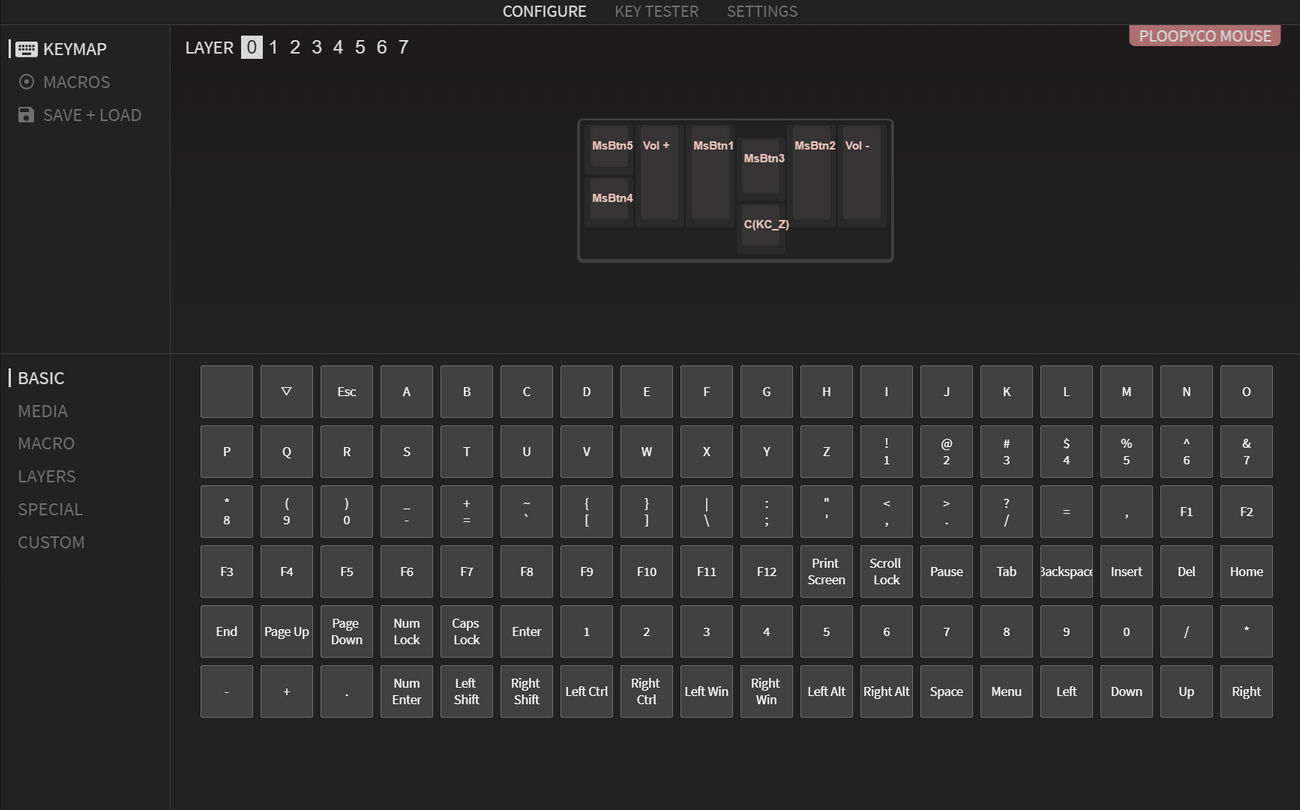The image size is (1300, 810).
Task: Assign the Print Screen keycode
Action: [826, 571]
